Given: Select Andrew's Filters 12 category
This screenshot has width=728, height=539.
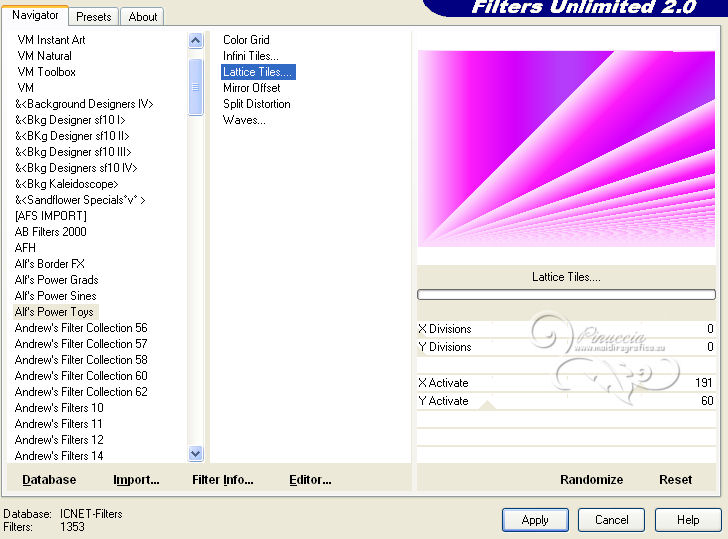Looking at the screenshot, I should click(59, 440).
